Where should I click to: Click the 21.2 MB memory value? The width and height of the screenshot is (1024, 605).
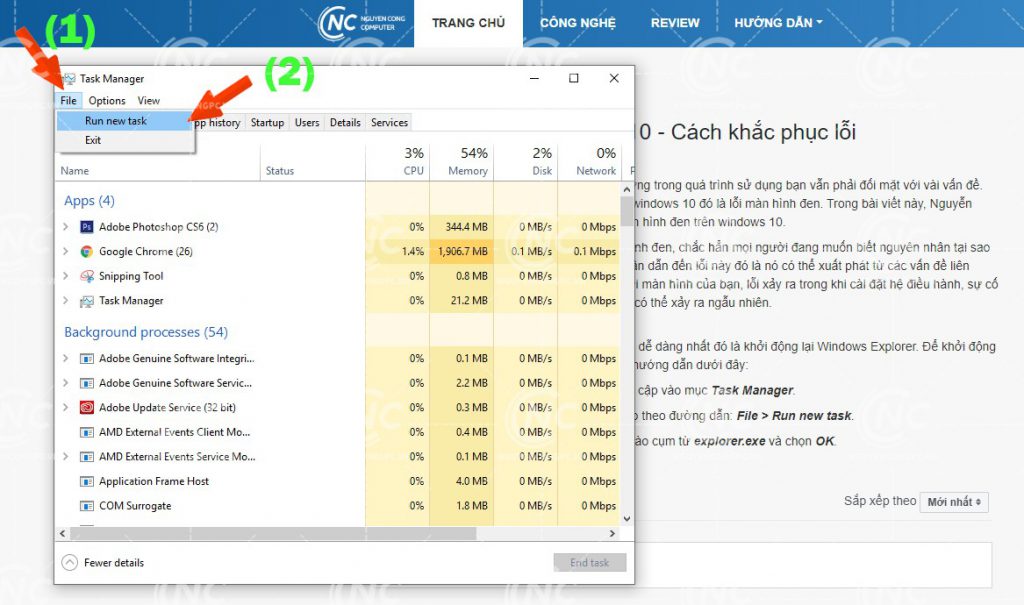point(470,301)
